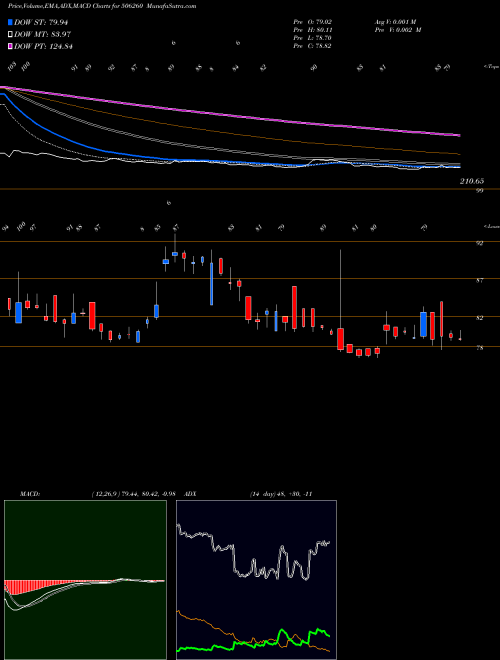
Task: Click the 'Pre V: 0.002 M' volume text
Action: coord(398,30)
